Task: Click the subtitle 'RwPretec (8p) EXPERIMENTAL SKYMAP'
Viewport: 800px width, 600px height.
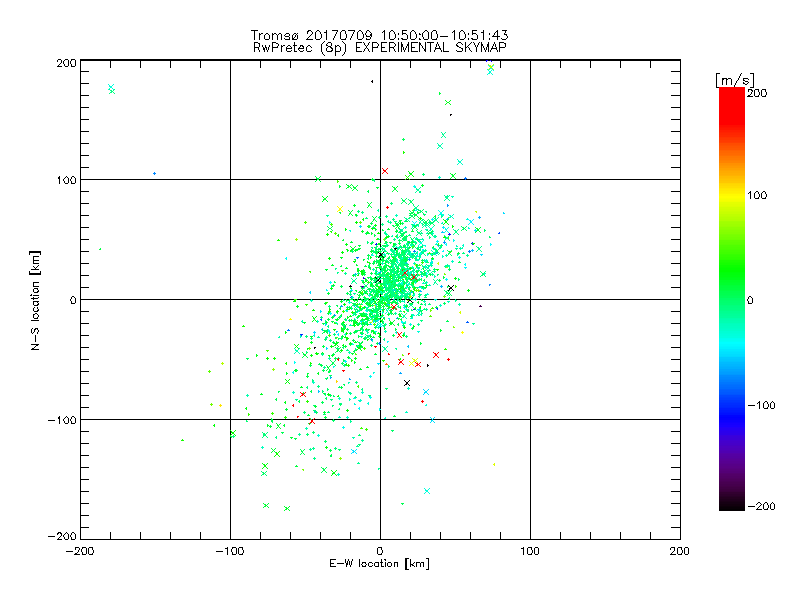Action: click(379, 48)
